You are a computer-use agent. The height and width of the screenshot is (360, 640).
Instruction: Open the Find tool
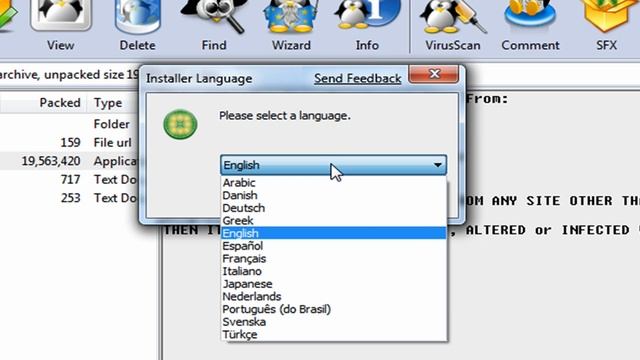click(x=214, y=24)
